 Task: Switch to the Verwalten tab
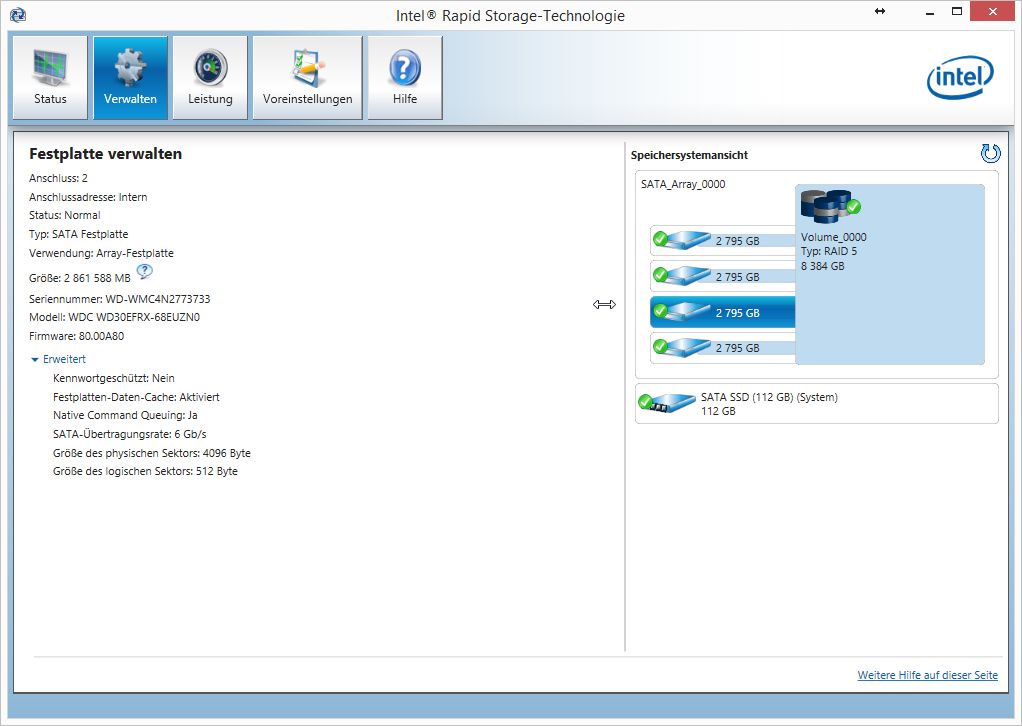pos(130,78)
